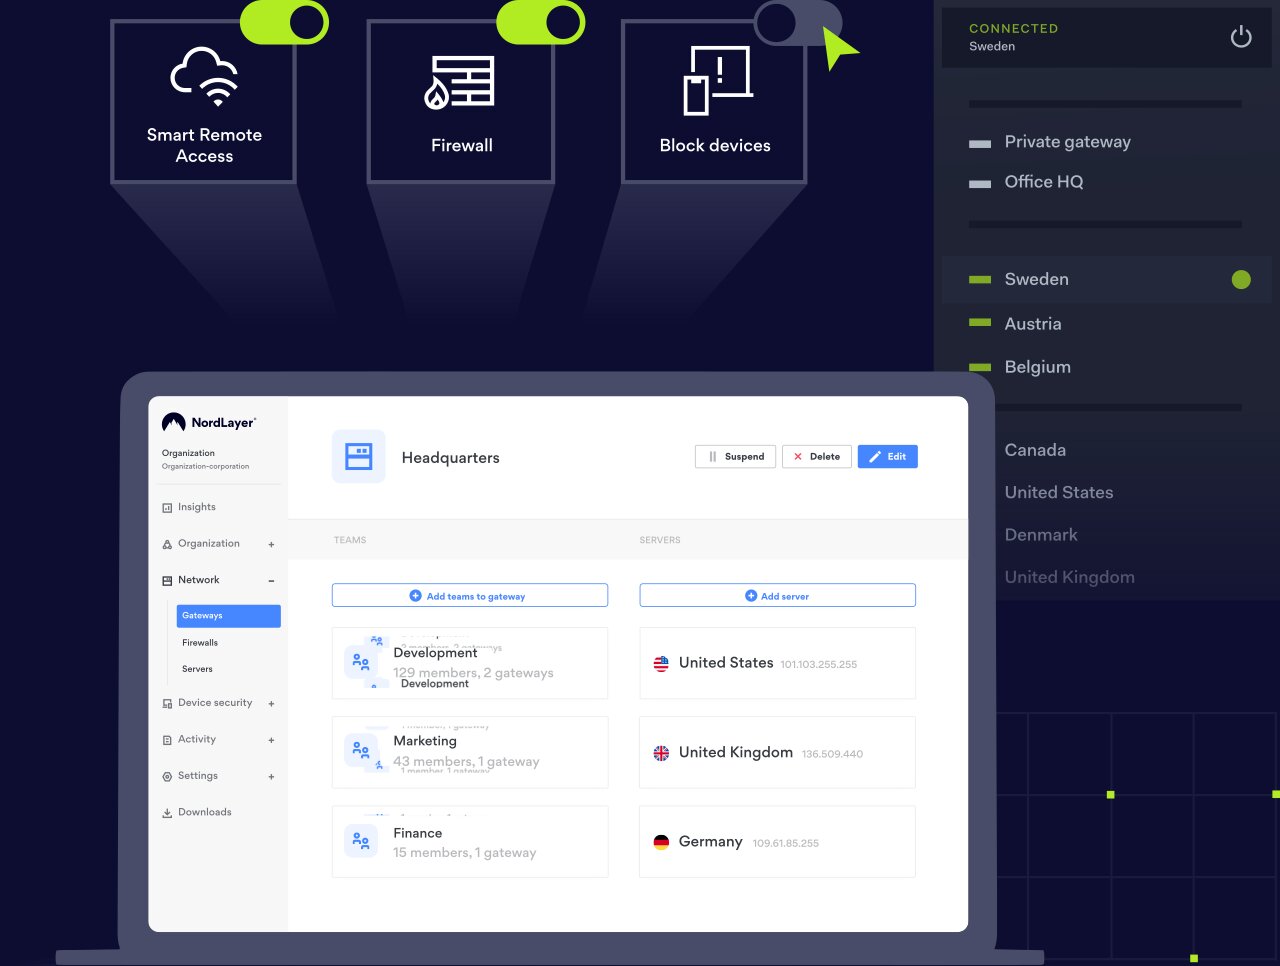This screenshot has height=966, width=1280.
Task: Expand the Settings menu
Action: tap(271, 777)
